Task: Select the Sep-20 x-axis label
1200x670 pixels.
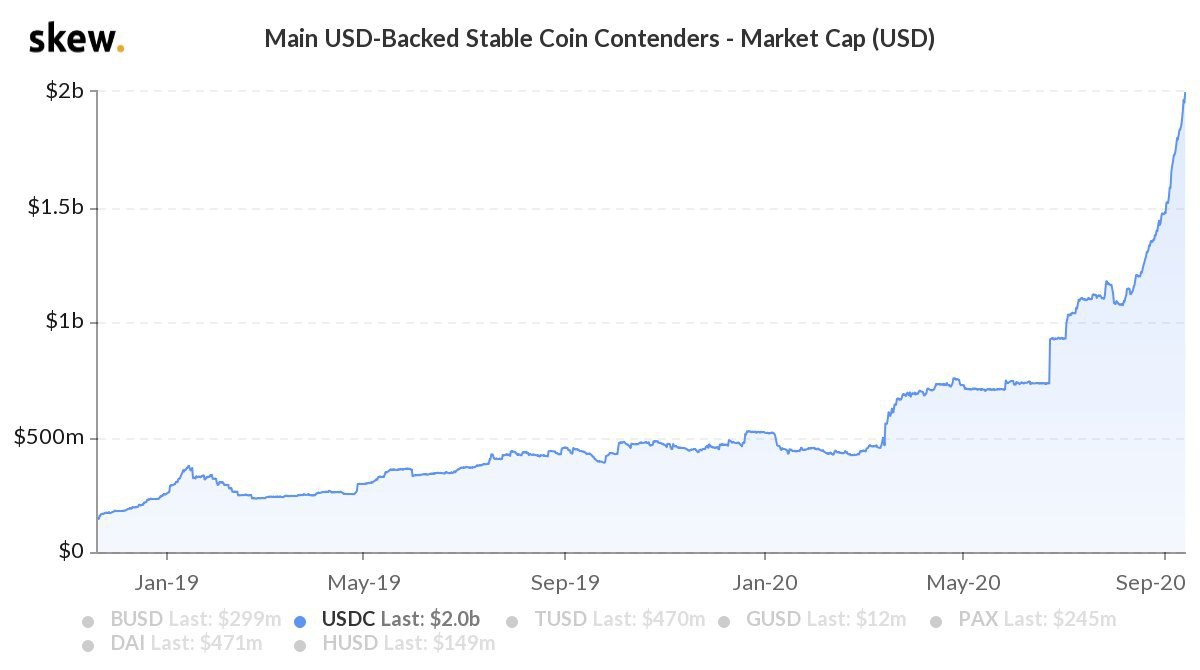Action: click(1163, 581)
